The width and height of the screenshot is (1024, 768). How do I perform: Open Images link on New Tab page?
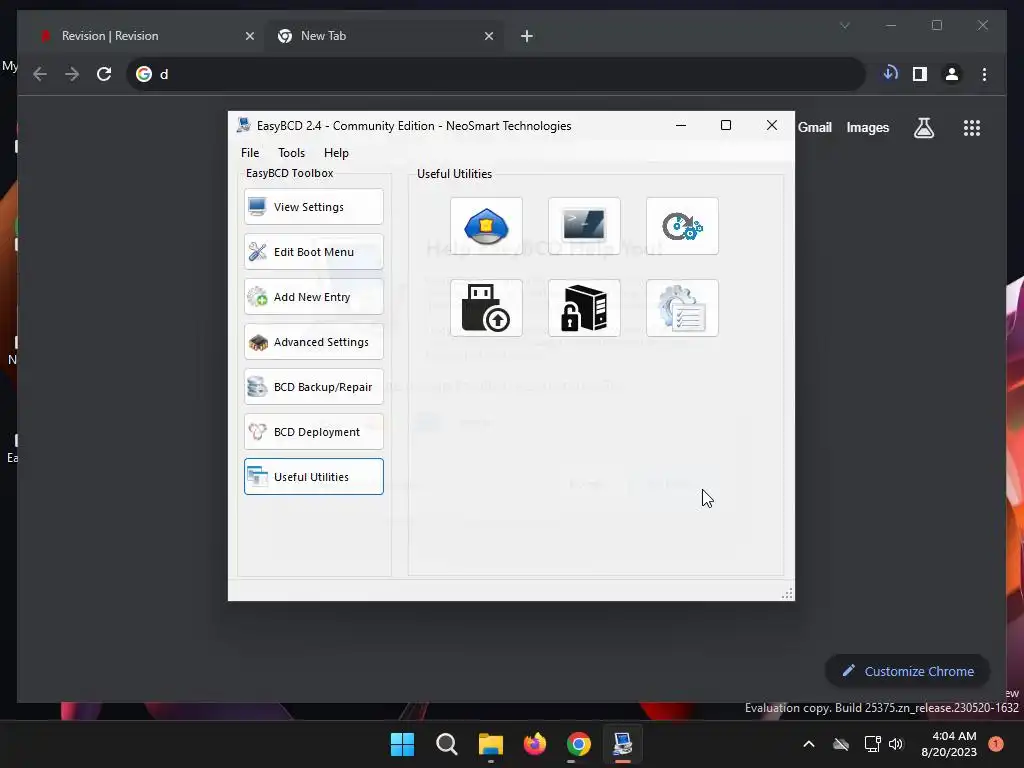click(867, 128)
